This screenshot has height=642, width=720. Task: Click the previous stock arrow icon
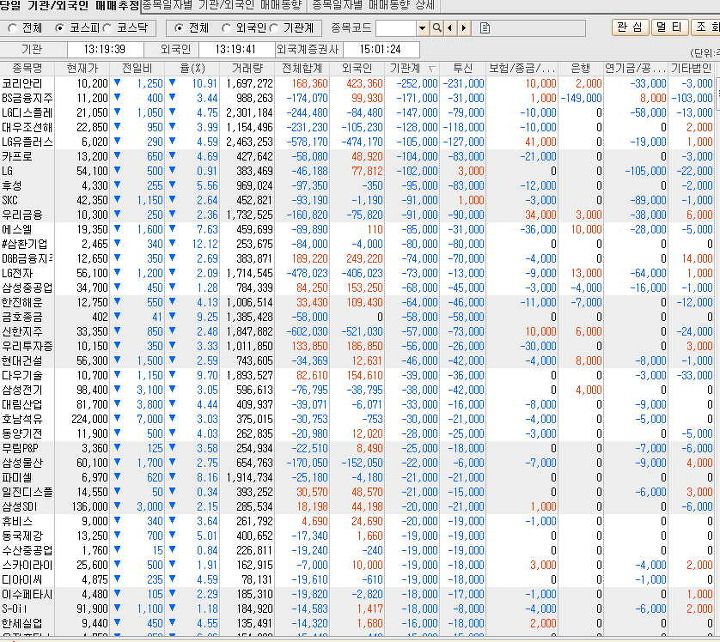click(450, 28)
